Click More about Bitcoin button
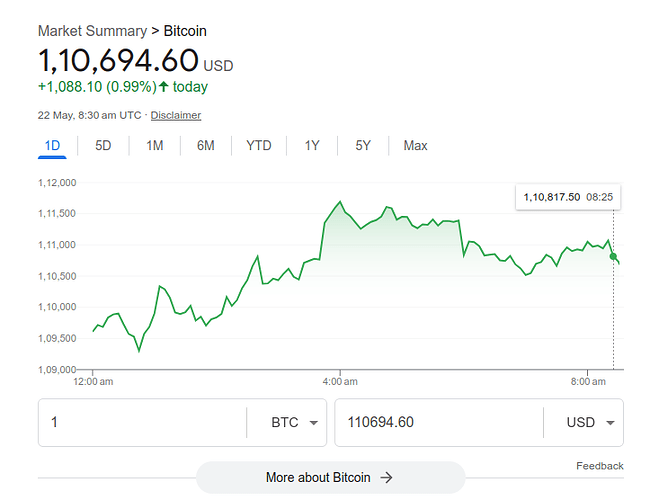Viewport: 659px width, 500px height. click(331, 477)
